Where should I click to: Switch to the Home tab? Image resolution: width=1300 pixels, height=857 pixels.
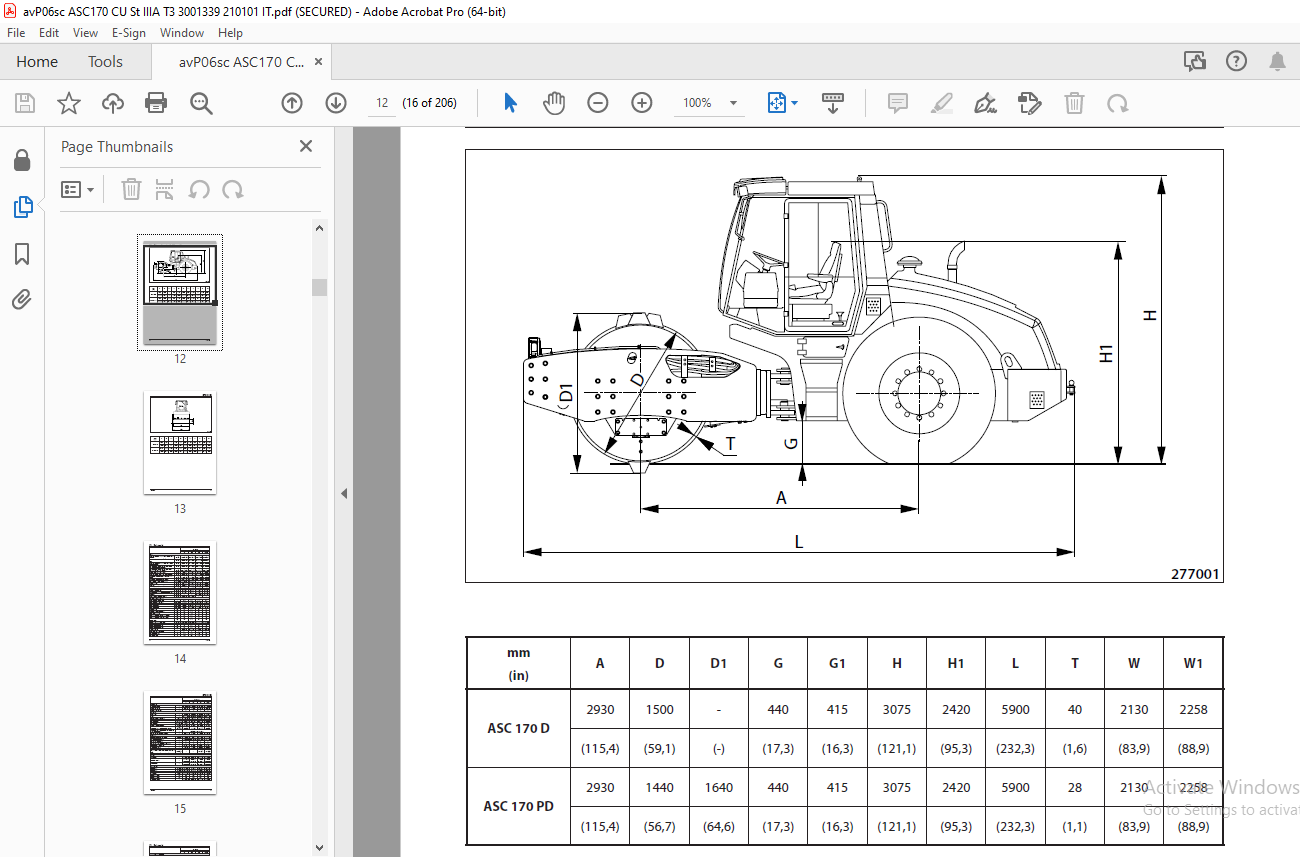[x=37, y=62]
